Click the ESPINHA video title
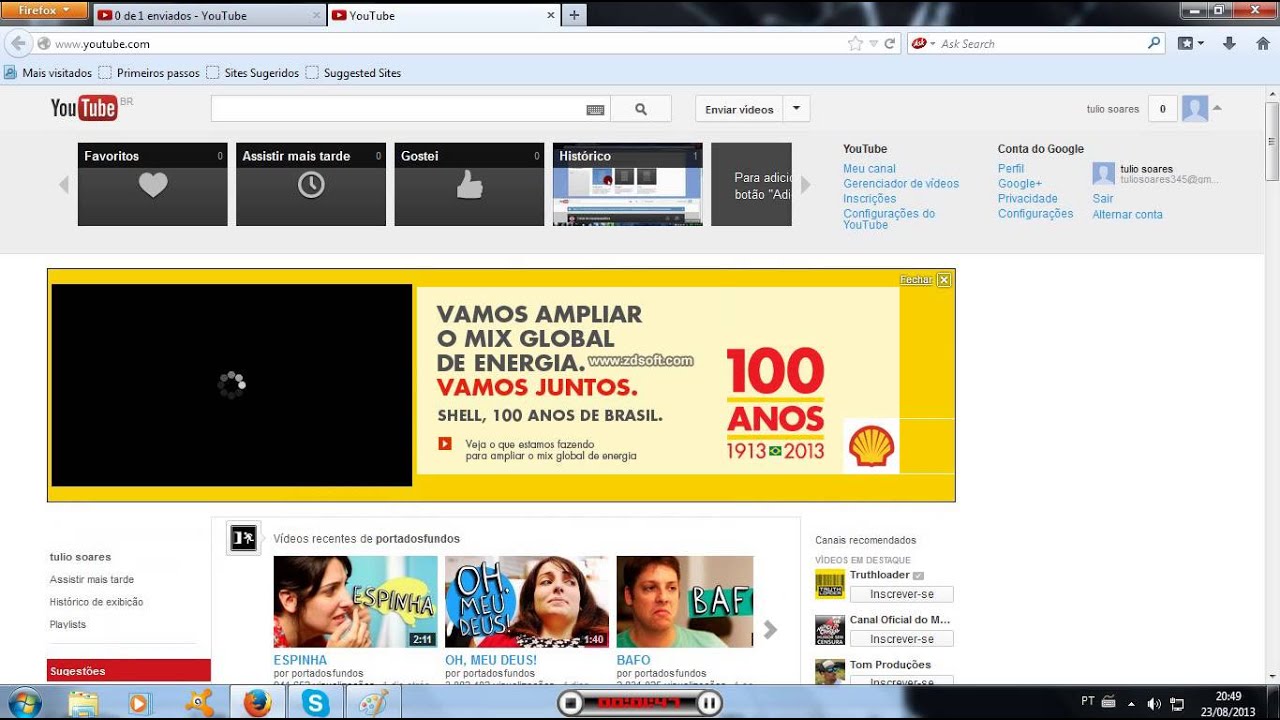 coord(300,660)
